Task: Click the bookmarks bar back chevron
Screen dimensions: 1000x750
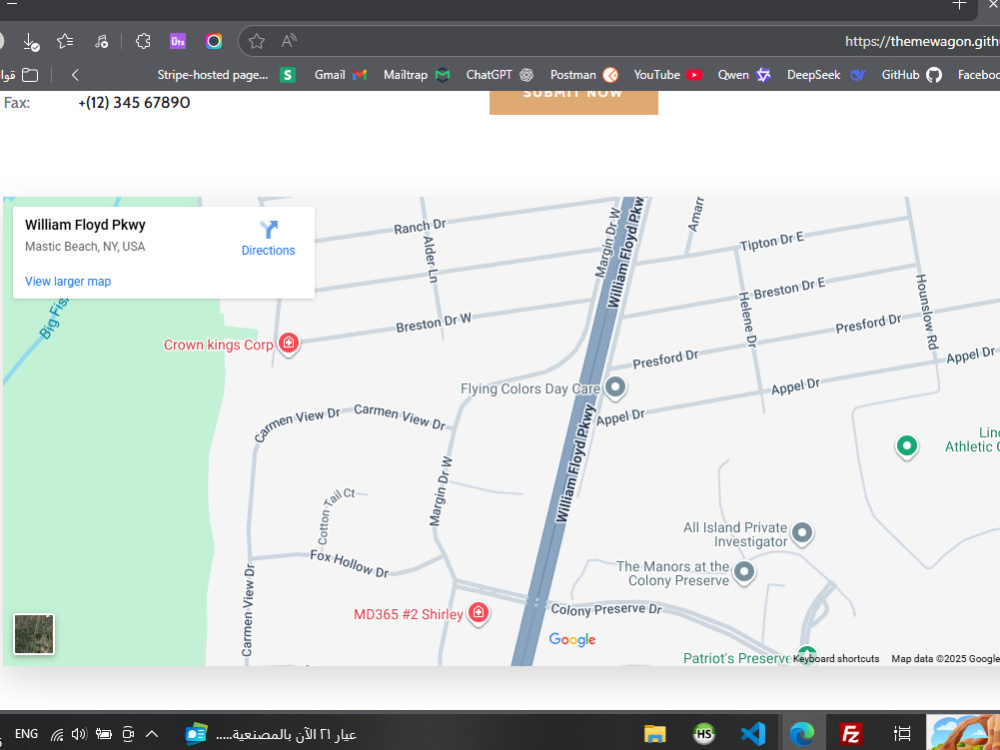Action: point(75,75)
